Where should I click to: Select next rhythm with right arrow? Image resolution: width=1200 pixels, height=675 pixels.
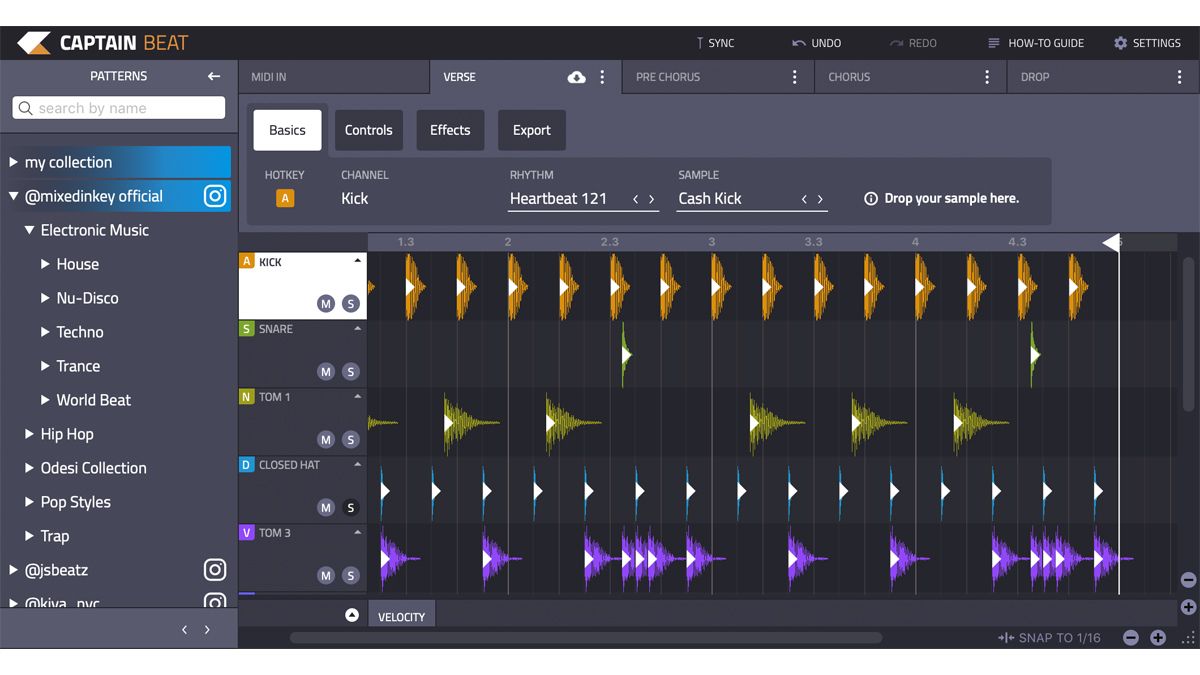pos(652,199)
